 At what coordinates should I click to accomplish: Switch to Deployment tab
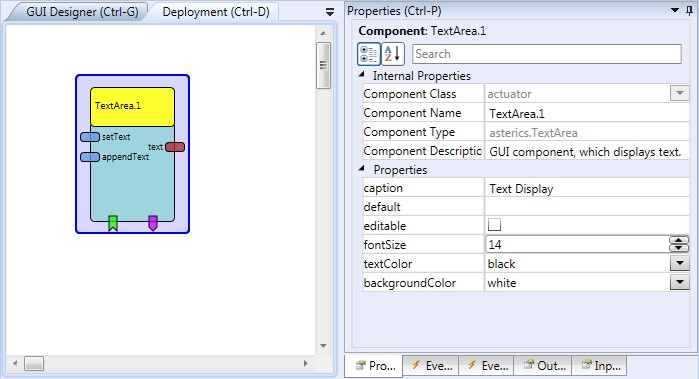click(216, 12)
